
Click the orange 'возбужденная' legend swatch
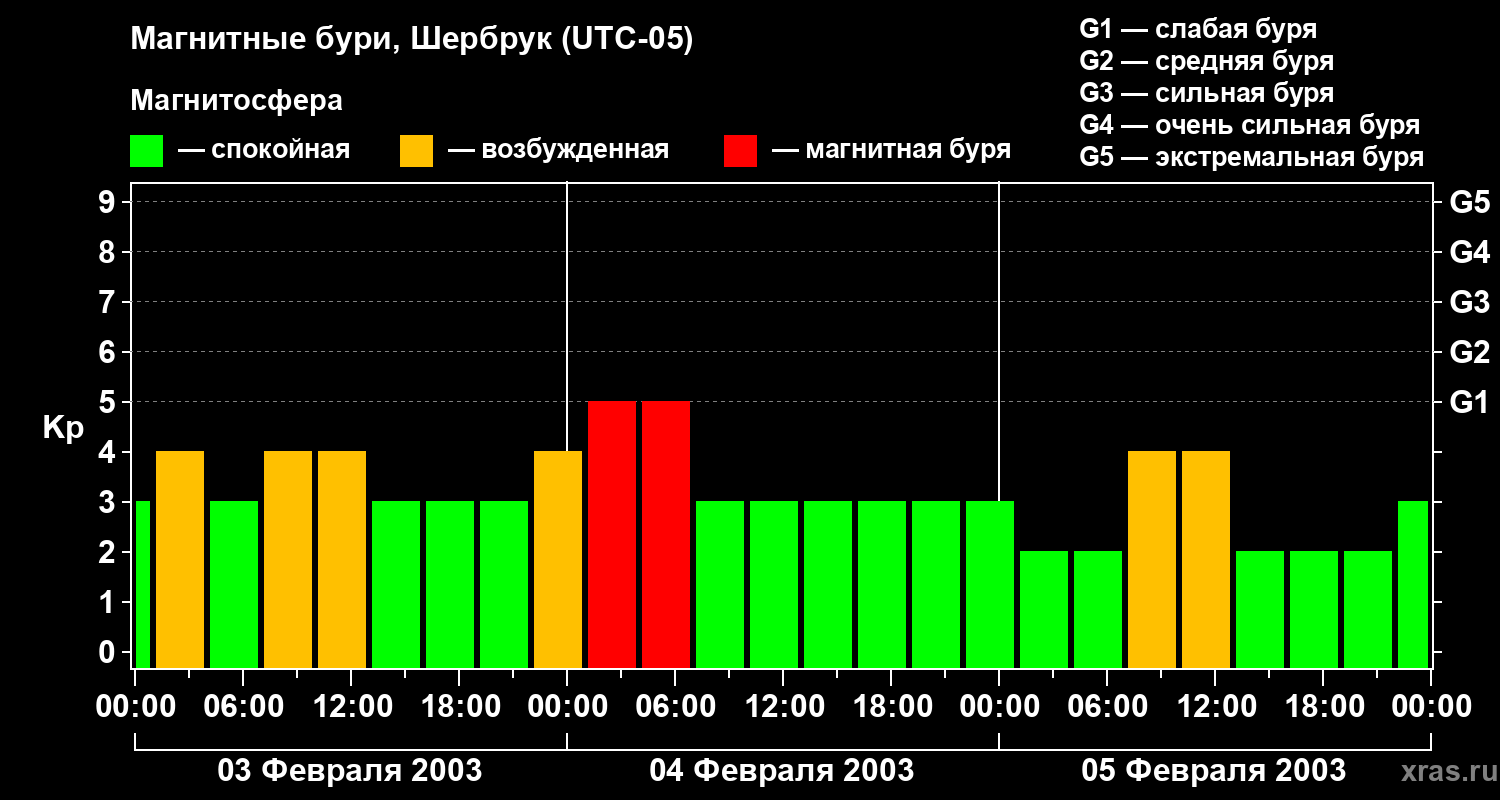pyautogui.click(x=416, y=150)
